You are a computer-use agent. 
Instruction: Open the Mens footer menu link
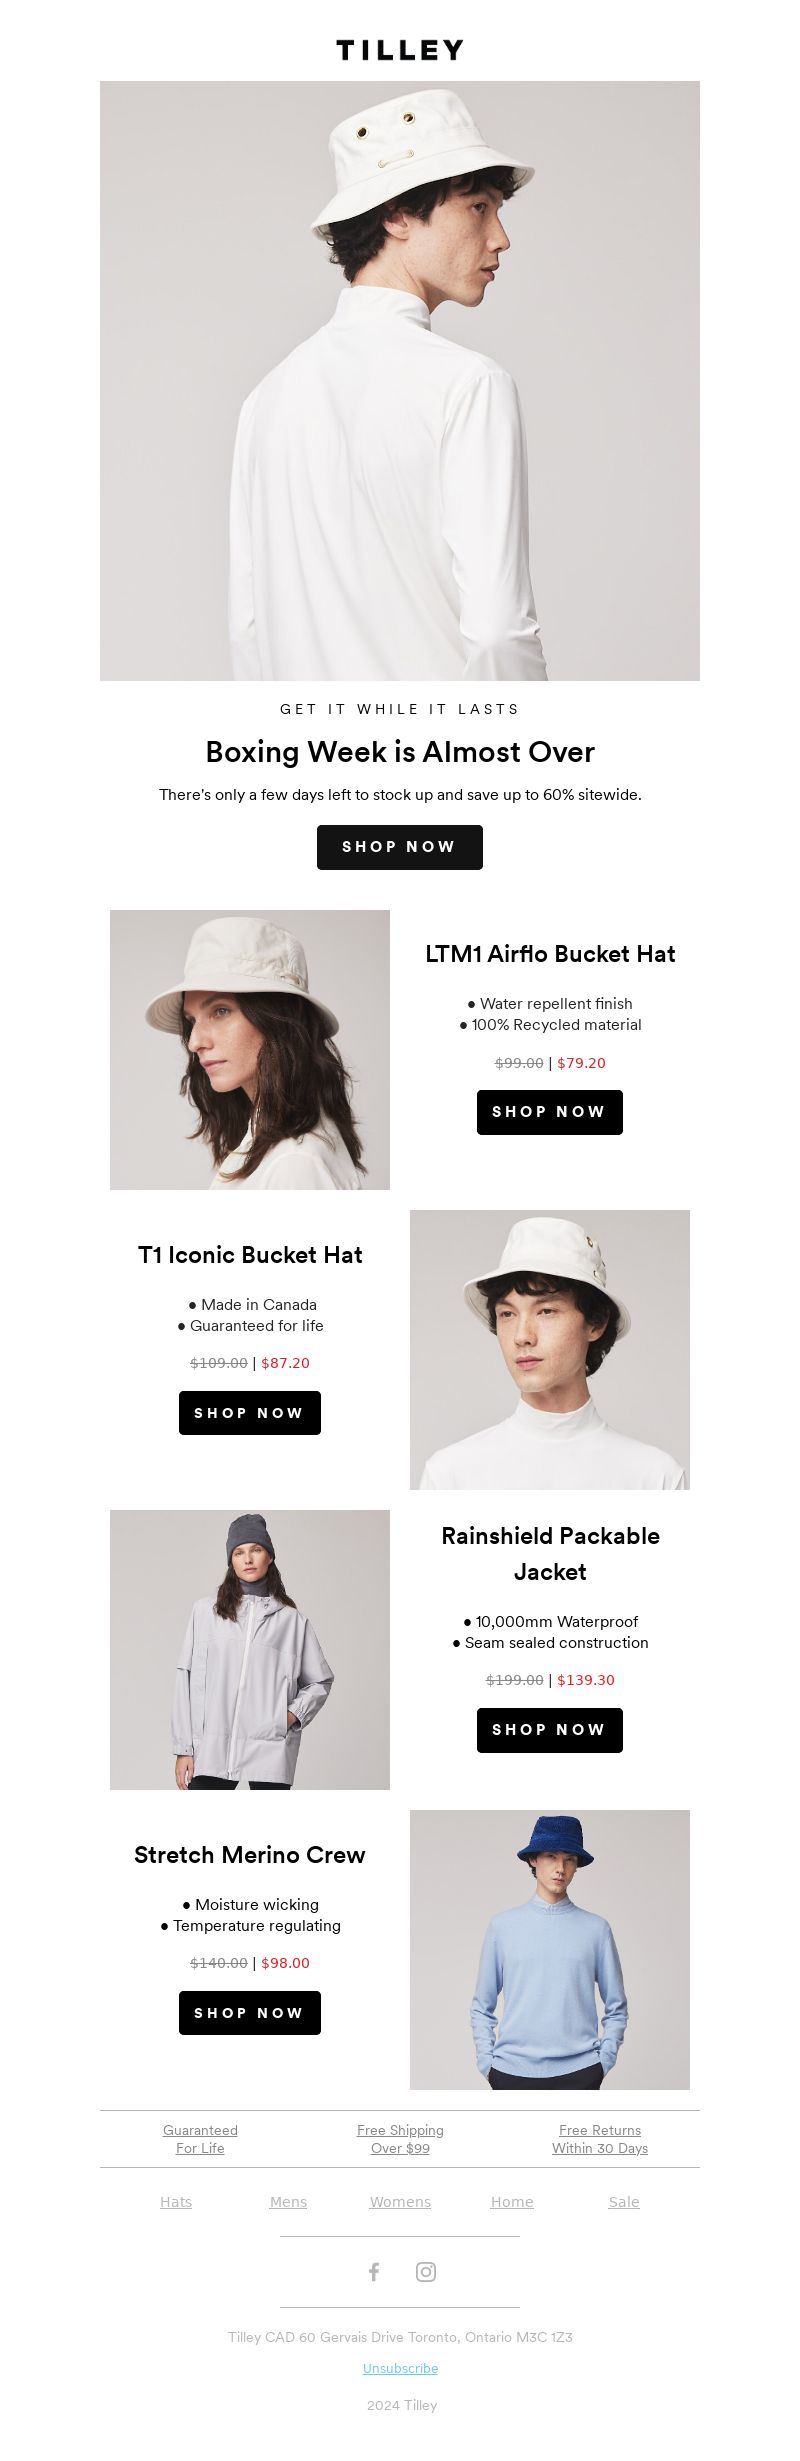(x=288, y=2202)
